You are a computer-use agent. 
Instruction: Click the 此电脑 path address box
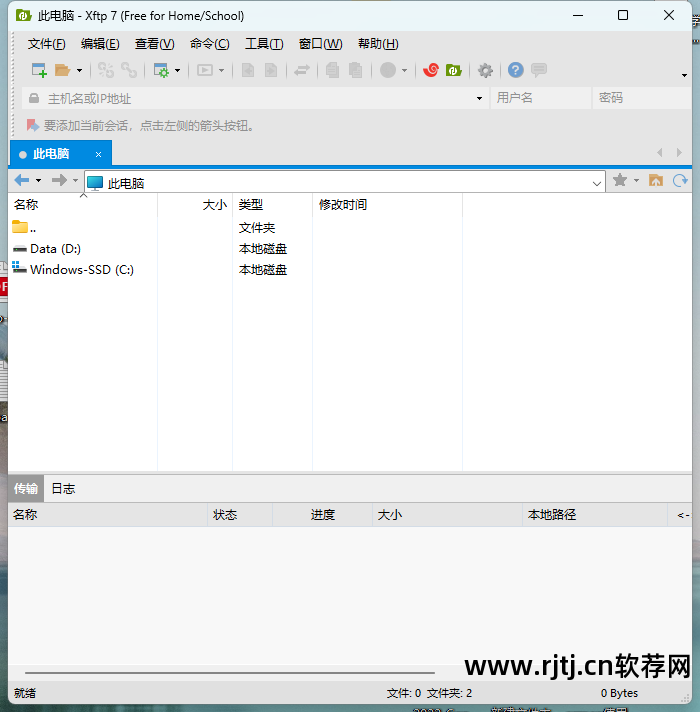pos(345,183)
